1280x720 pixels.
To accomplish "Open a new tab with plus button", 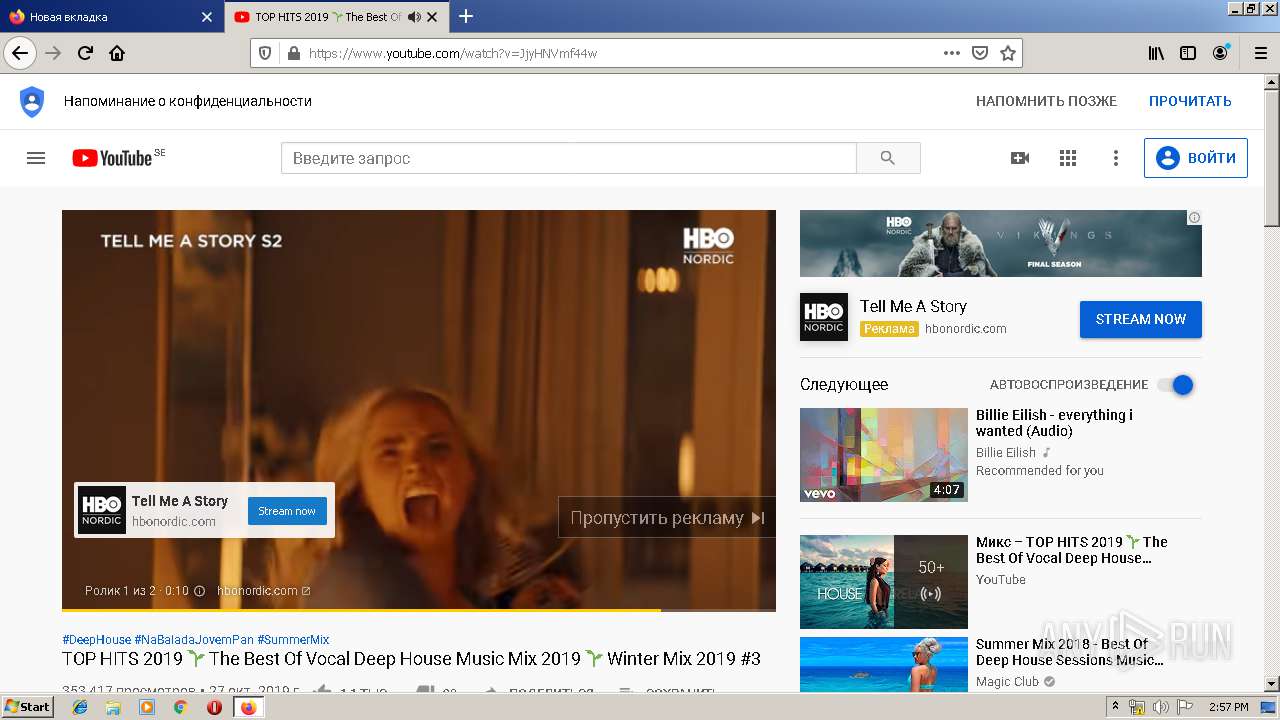I will click(466, 16).
